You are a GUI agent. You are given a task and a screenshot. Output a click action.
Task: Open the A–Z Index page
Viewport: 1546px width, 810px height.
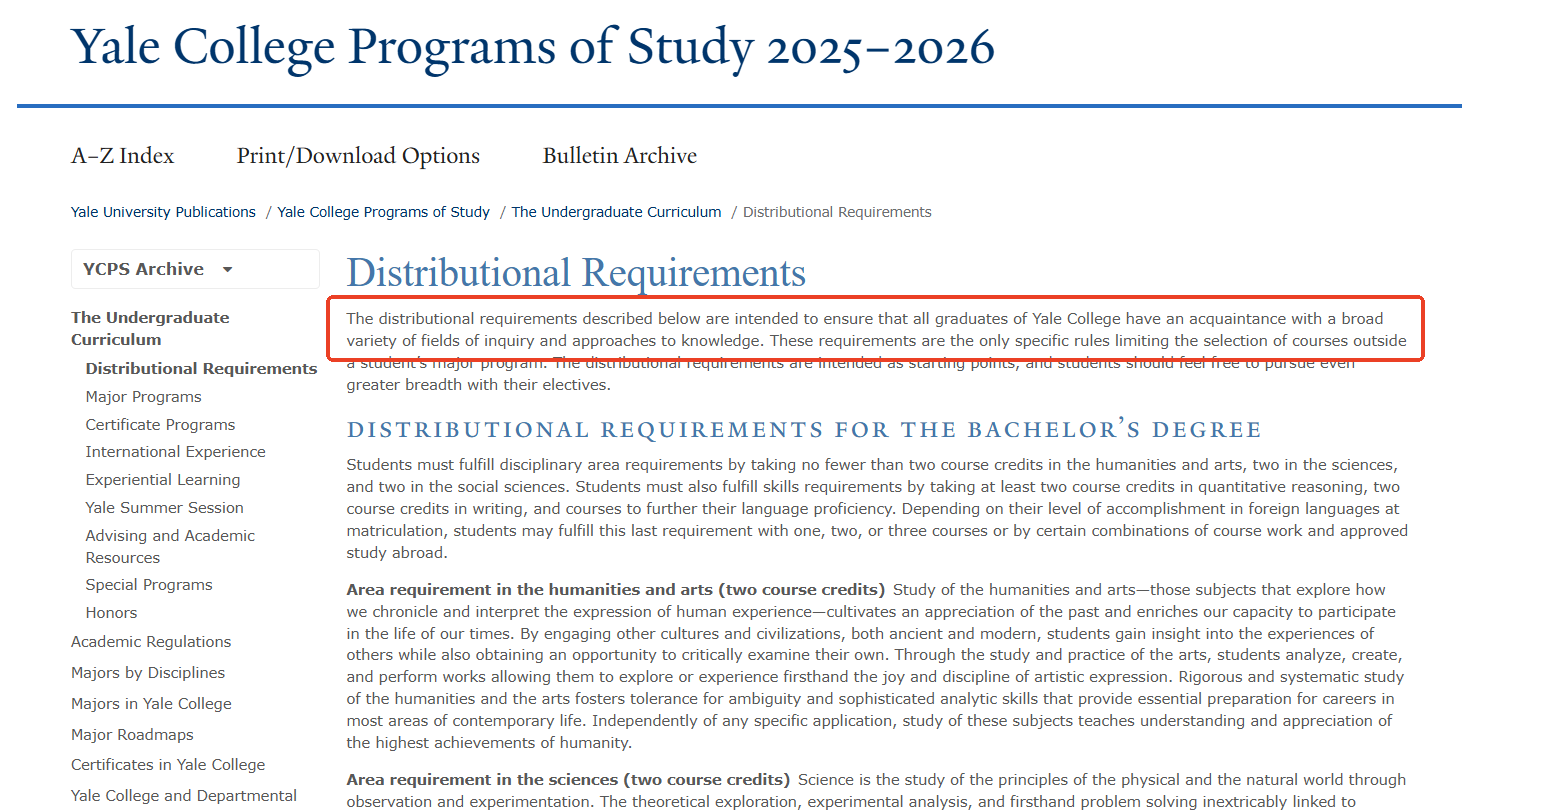click(122, 156)
